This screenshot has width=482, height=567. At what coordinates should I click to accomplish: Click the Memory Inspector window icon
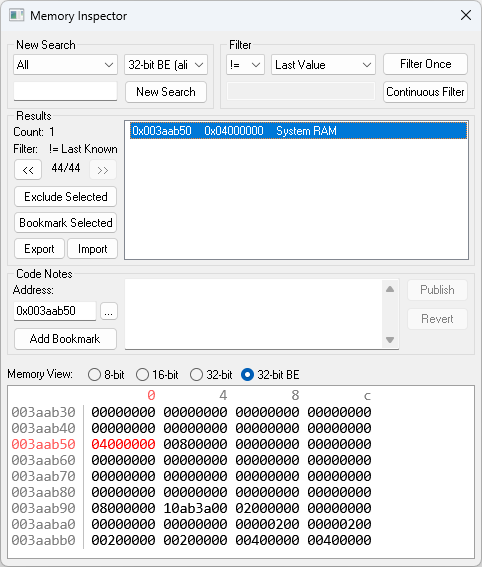click(x=17, y=16)
